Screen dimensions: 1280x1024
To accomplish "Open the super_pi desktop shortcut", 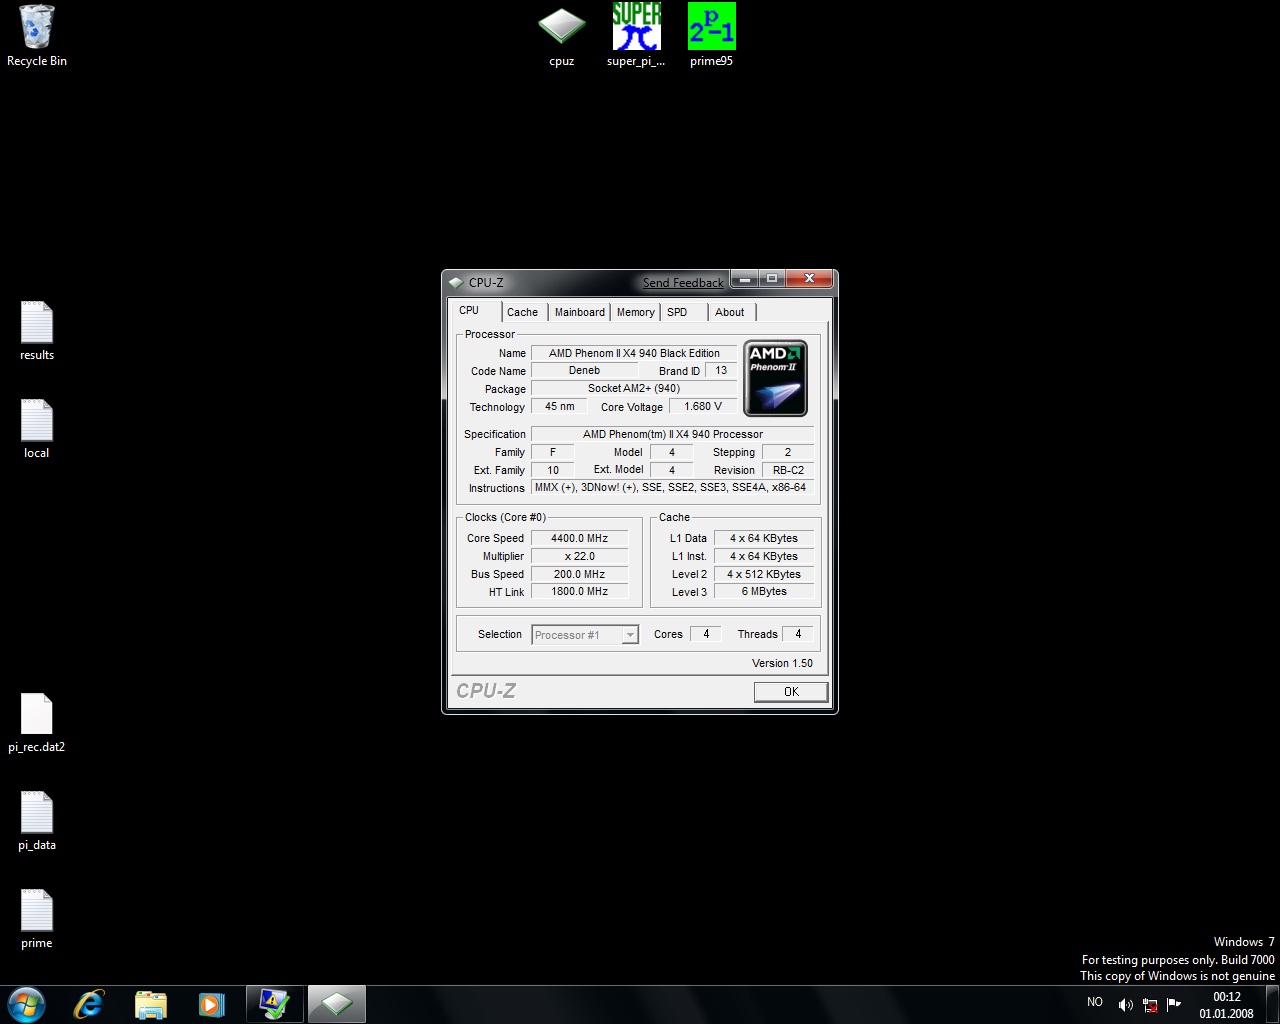I will [636, 36].
